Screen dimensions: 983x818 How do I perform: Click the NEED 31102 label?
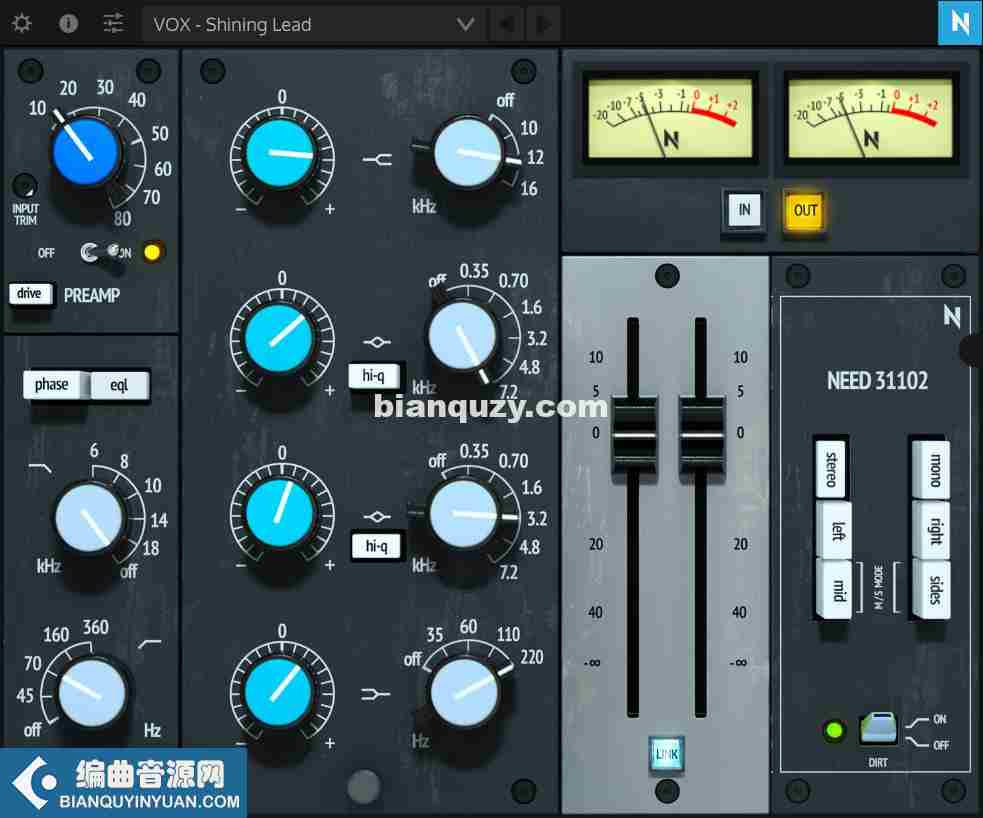(877, 380)
